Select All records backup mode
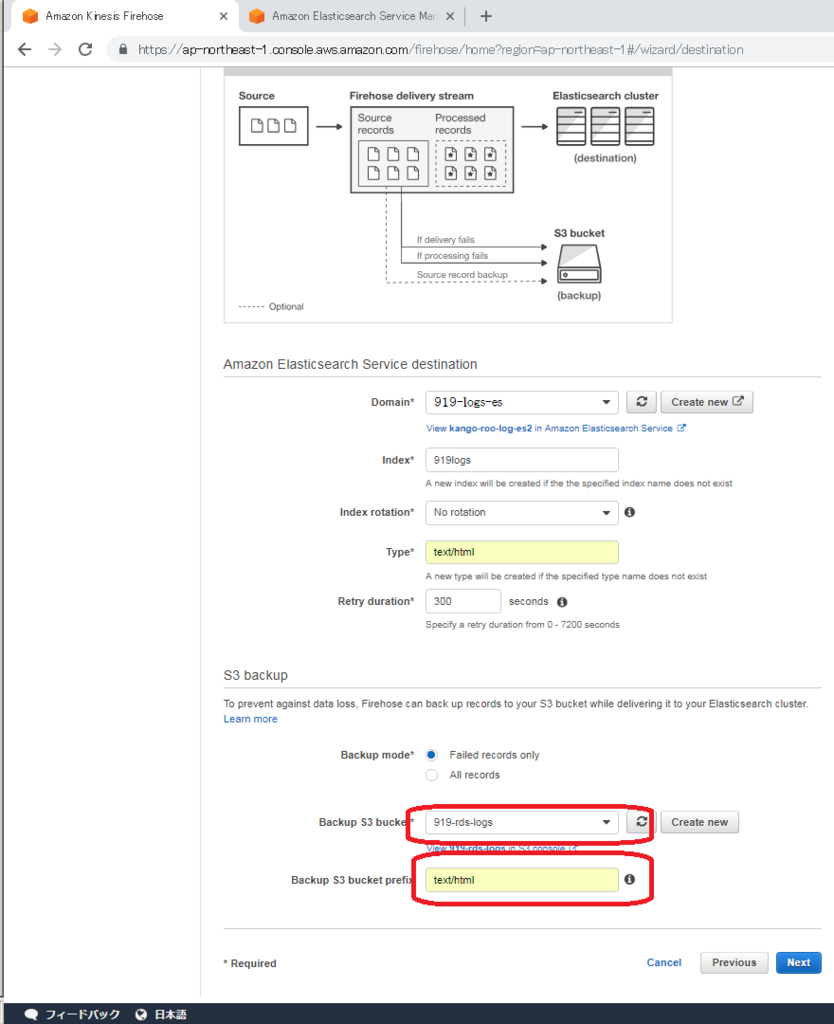Screen dimensions: 834x1024 (432, 775)
